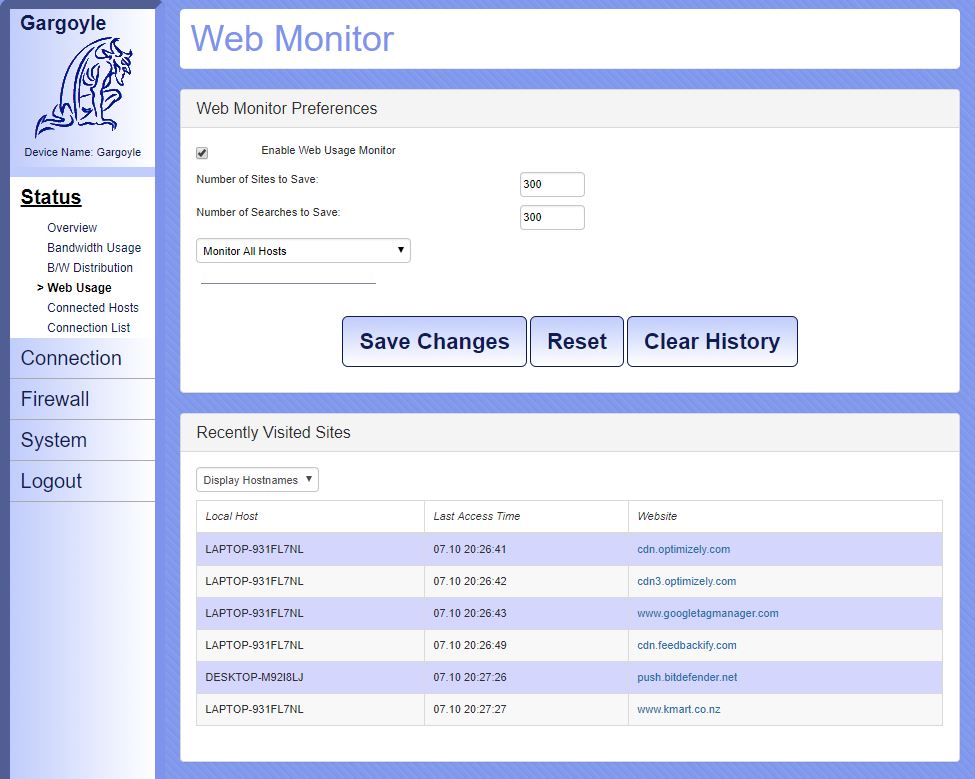Open the push.bitdefender.net link
Image resolution: width=975 pixels, height=779 pixels.
click(687, 677)
